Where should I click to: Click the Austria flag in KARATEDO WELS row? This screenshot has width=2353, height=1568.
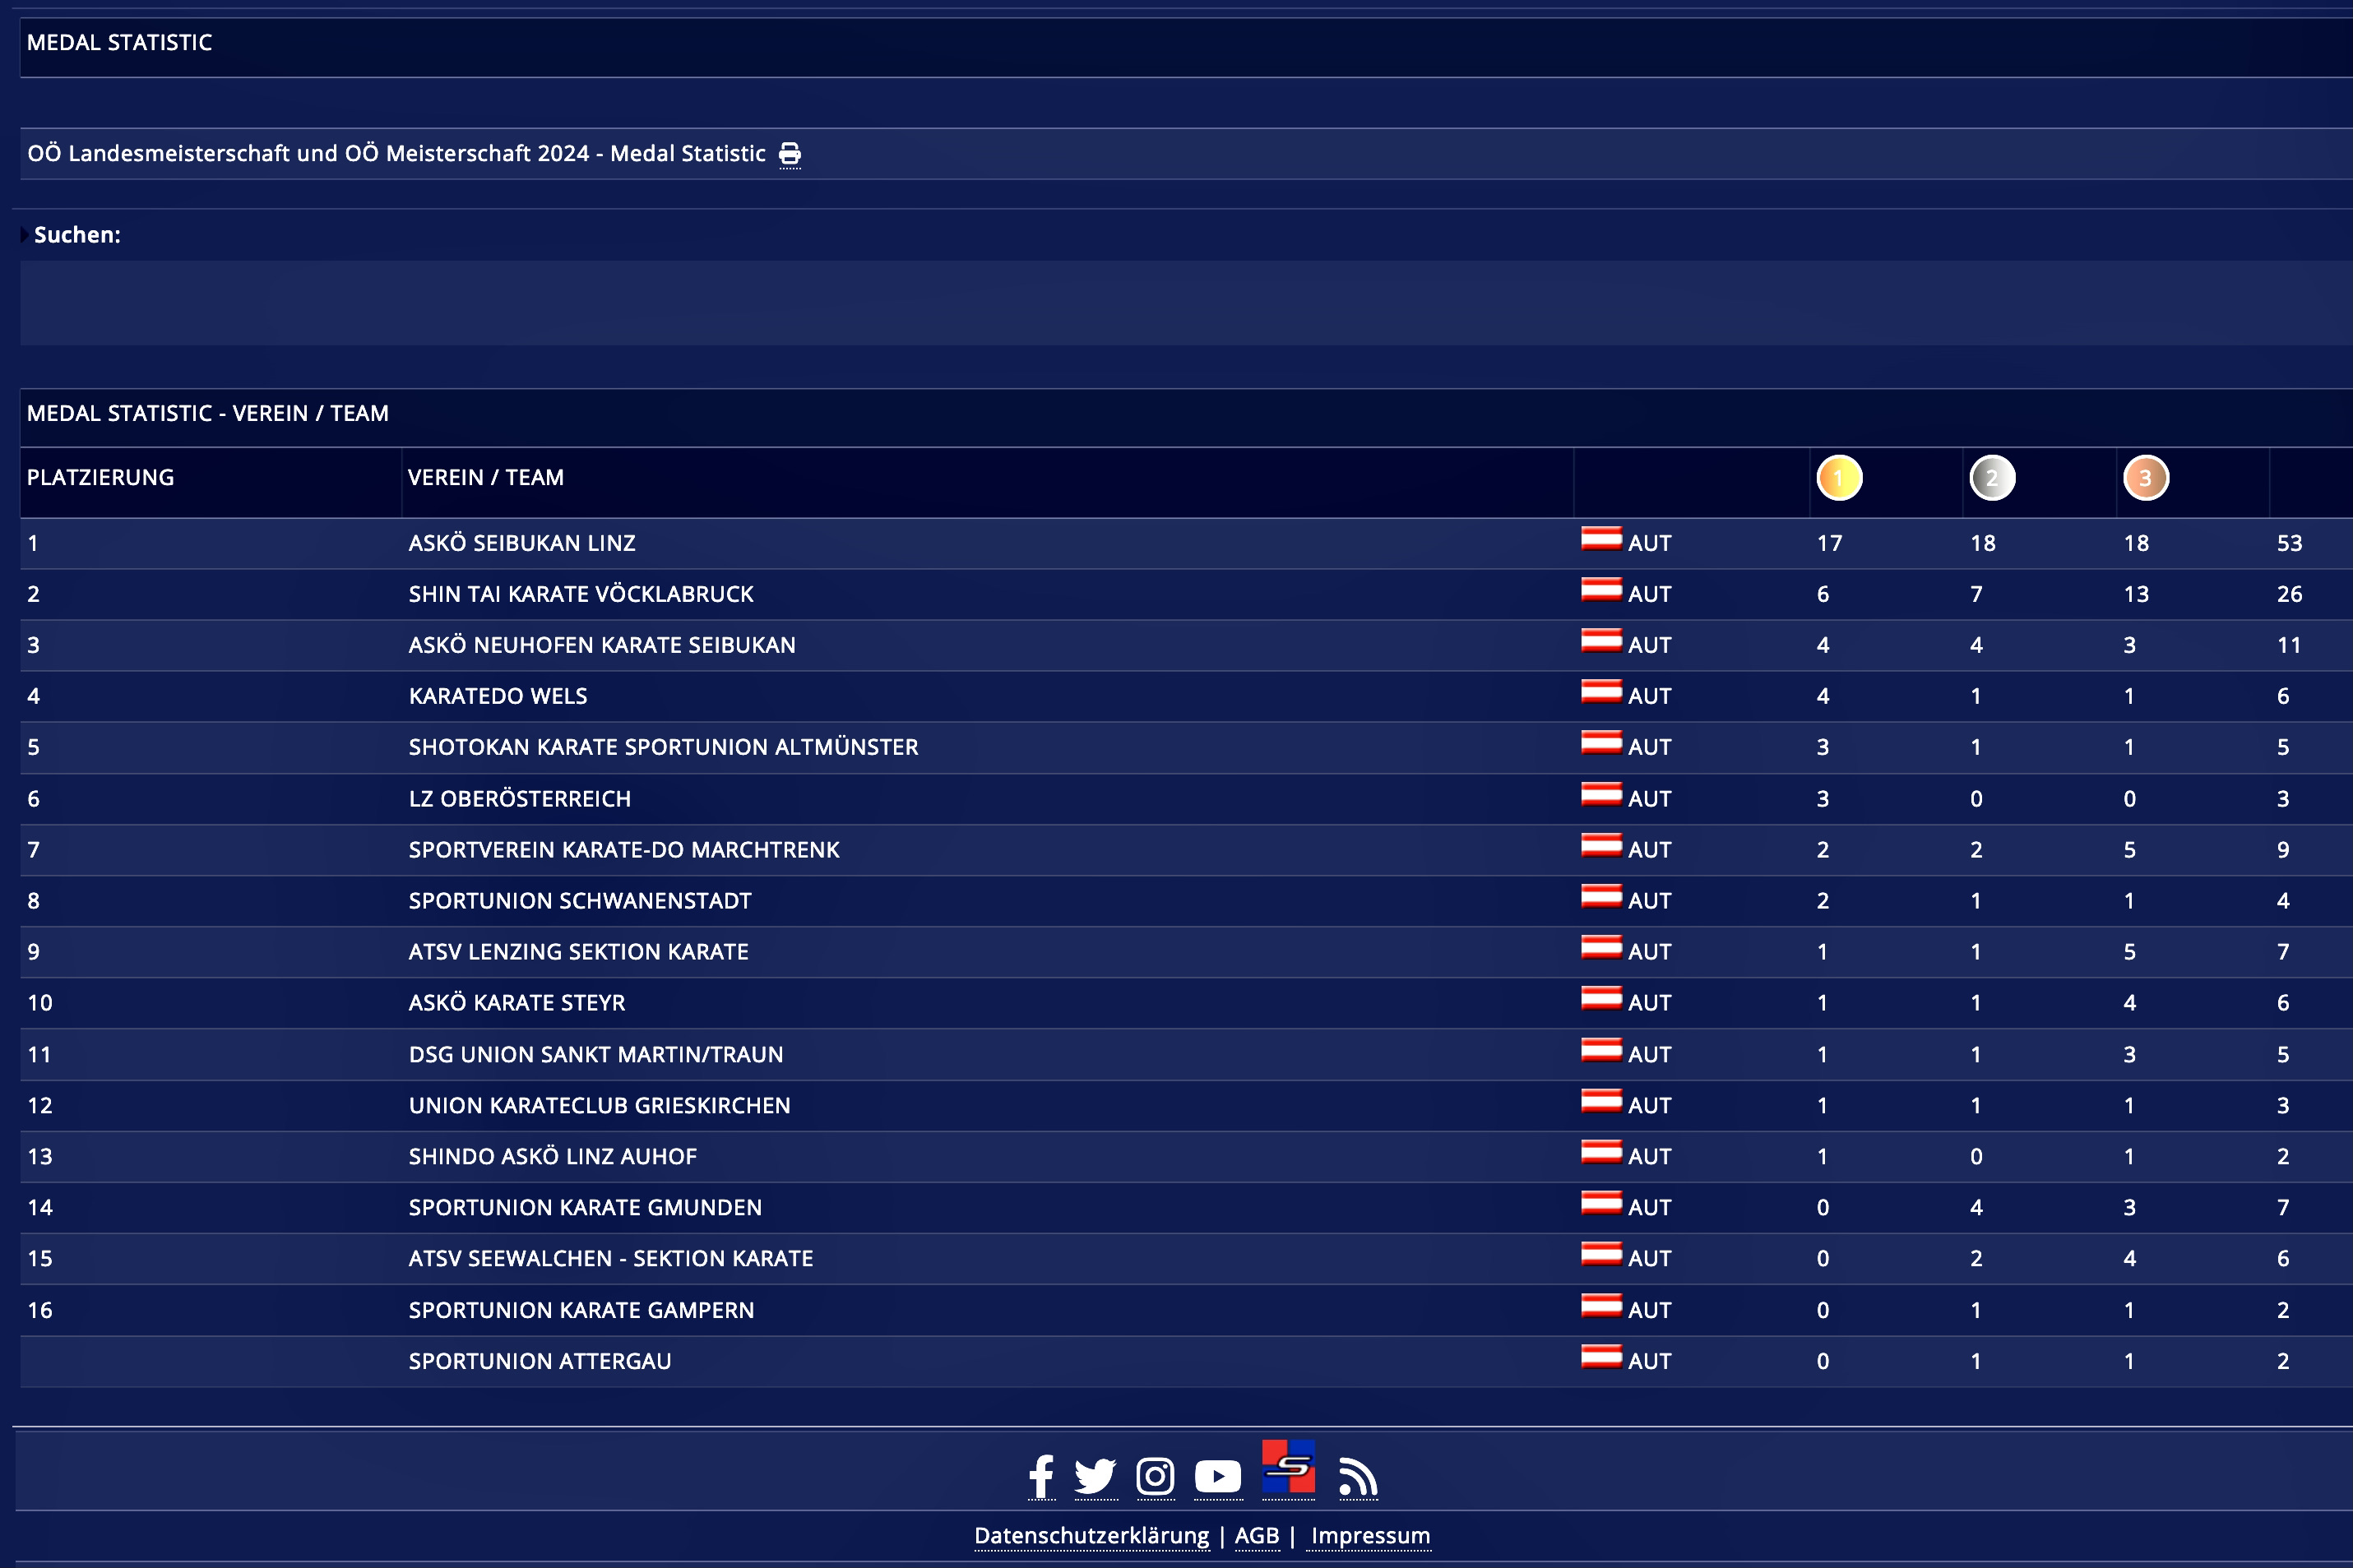[1601, 692]
